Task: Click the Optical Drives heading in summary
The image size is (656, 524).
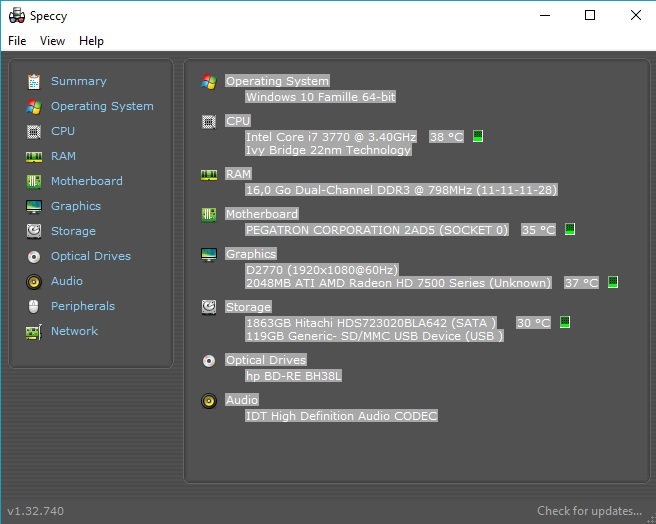Action: coord(266,360)
